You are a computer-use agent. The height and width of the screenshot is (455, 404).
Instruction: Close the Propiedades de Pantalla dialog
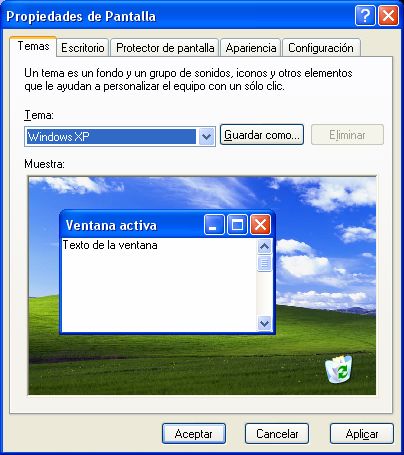coord(388,15)
